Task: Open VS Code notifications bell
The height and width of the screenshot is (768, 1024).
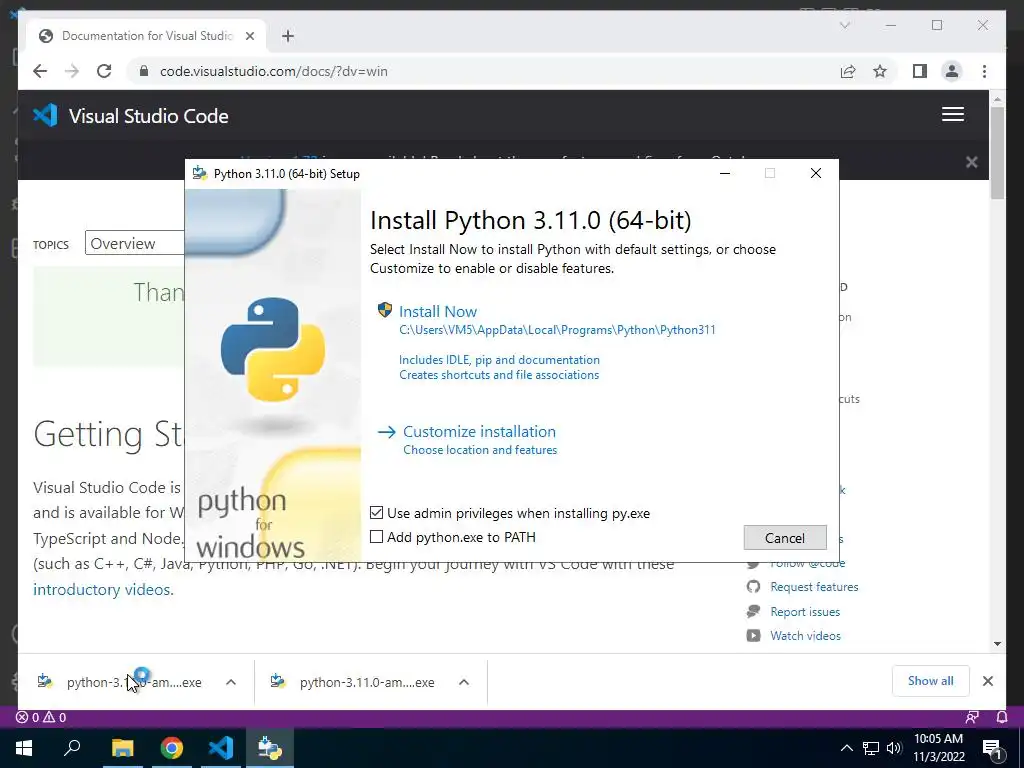Action: tap(1001, 717)
